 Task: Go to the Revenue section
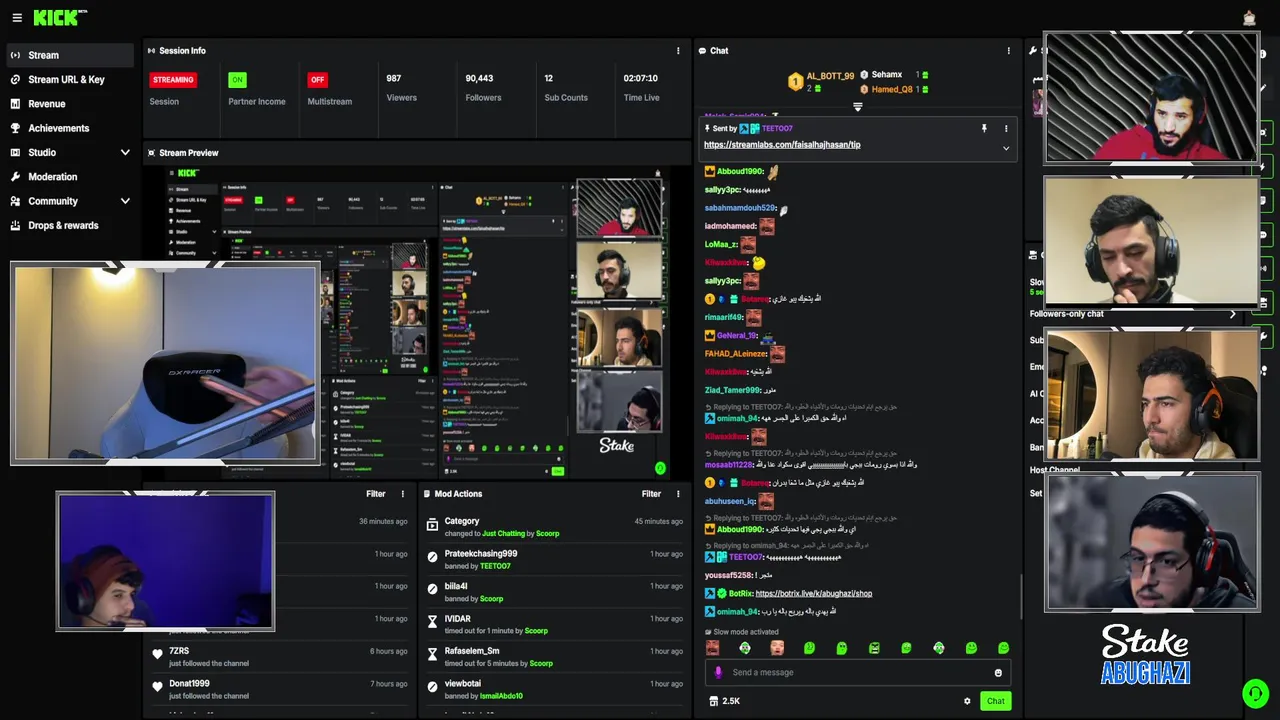tap(47, 104)
